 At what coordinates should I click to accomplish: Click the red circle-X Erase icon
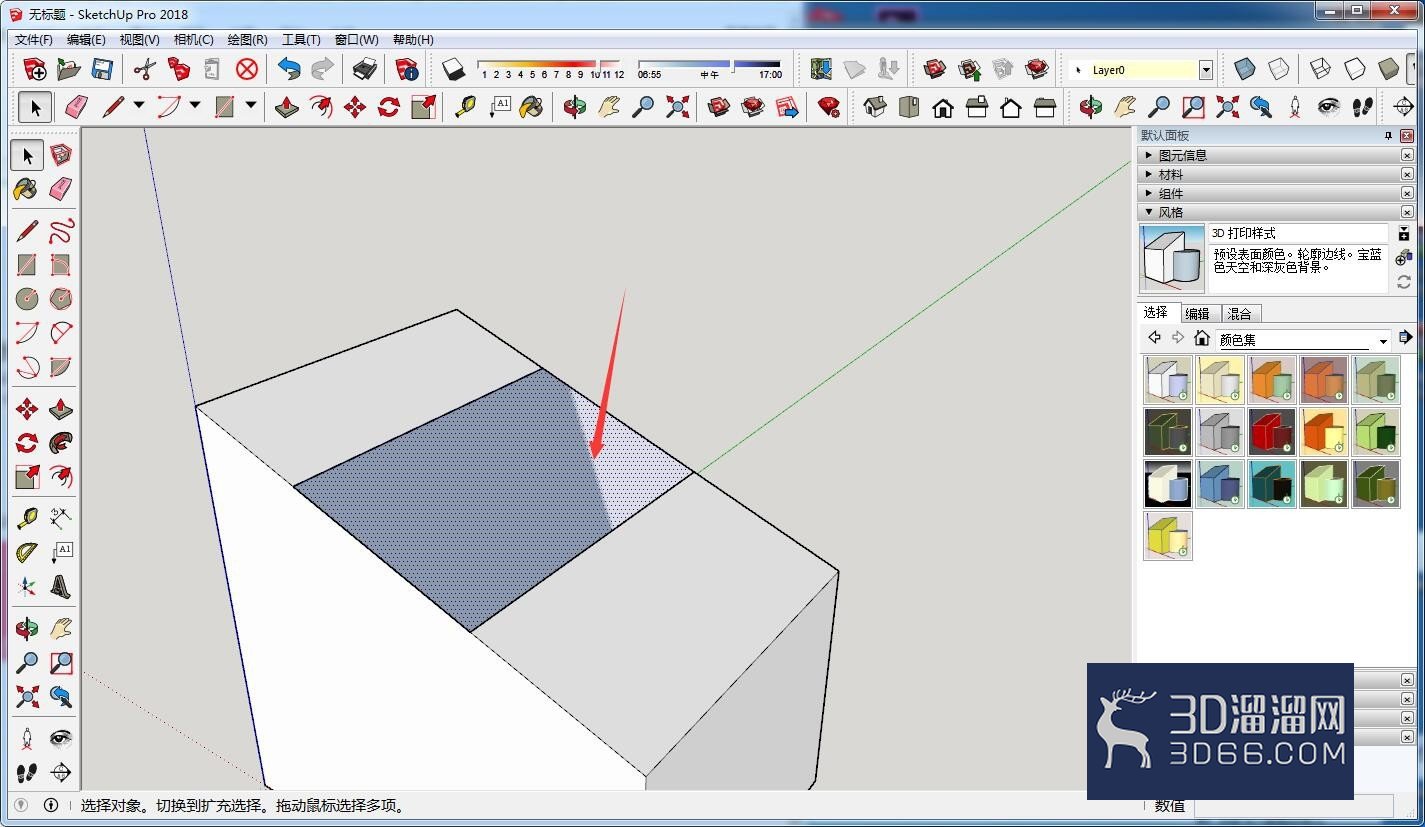point(247,69)
